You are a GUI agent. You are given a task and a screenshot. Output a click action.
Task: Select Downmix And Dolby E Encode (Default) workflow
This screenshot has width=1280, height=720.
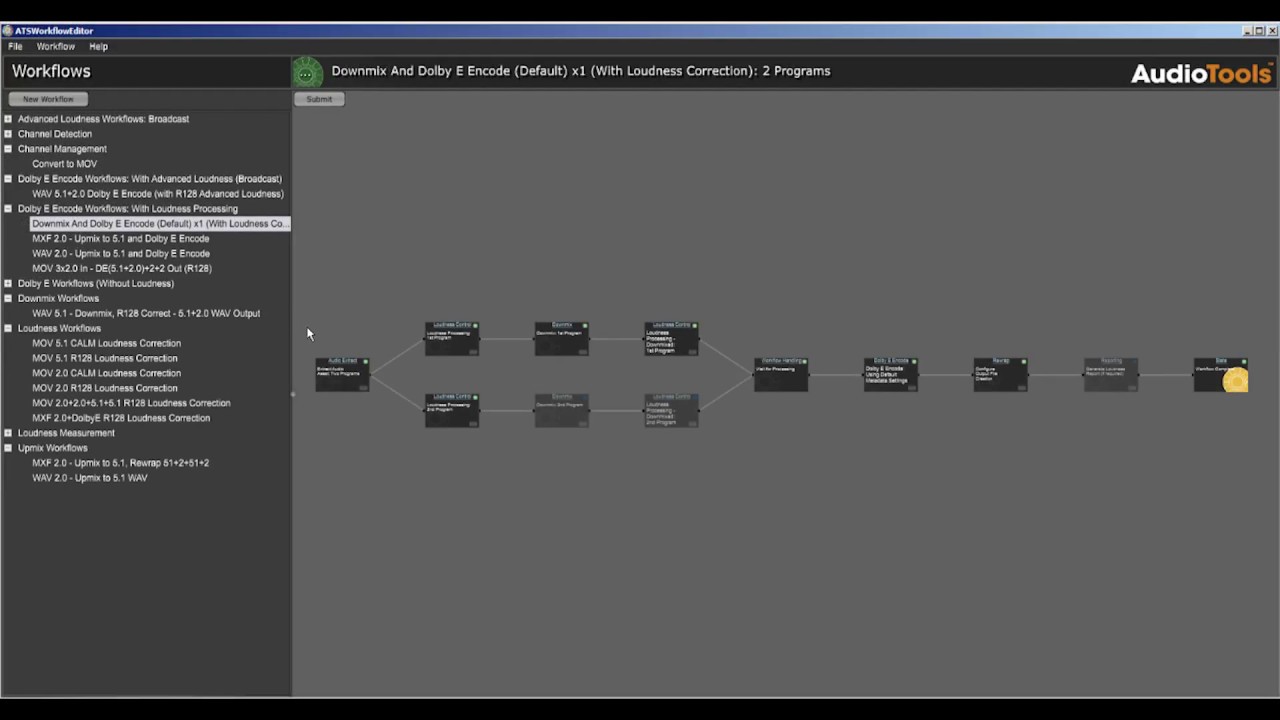[159, 224]
